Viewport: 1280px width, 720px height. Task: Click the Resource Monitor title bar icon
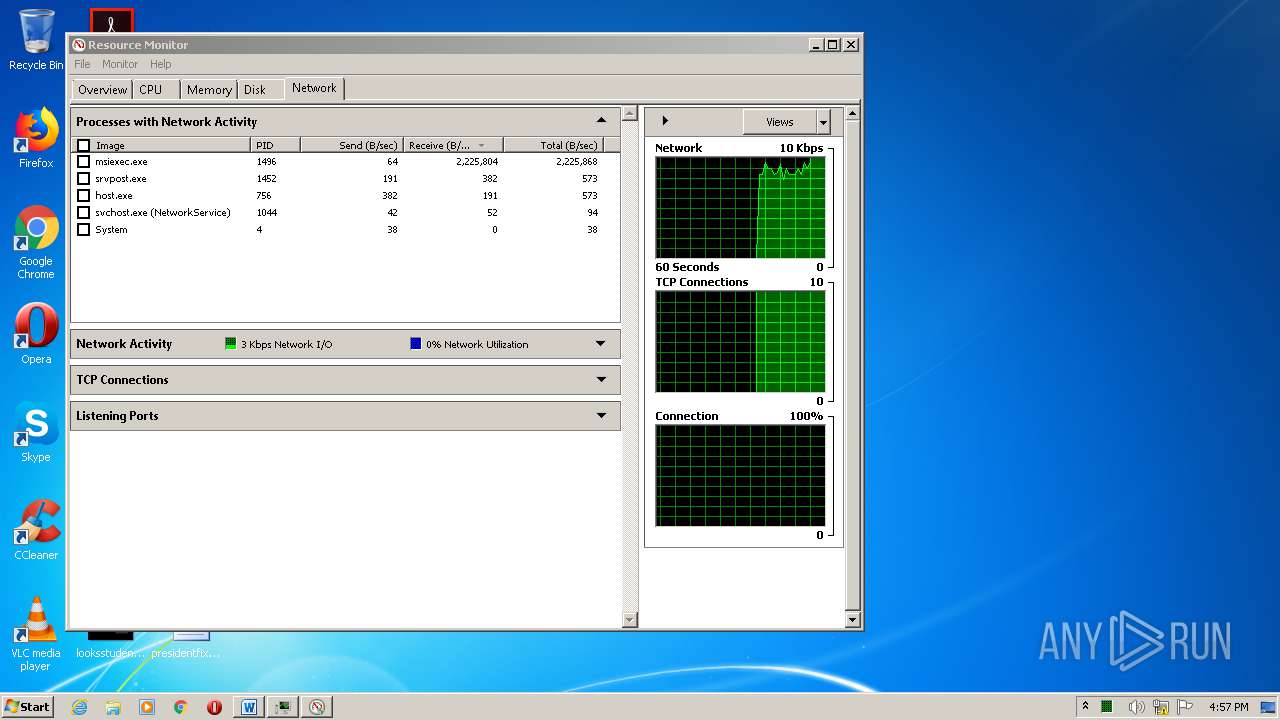tap(78, 44)
